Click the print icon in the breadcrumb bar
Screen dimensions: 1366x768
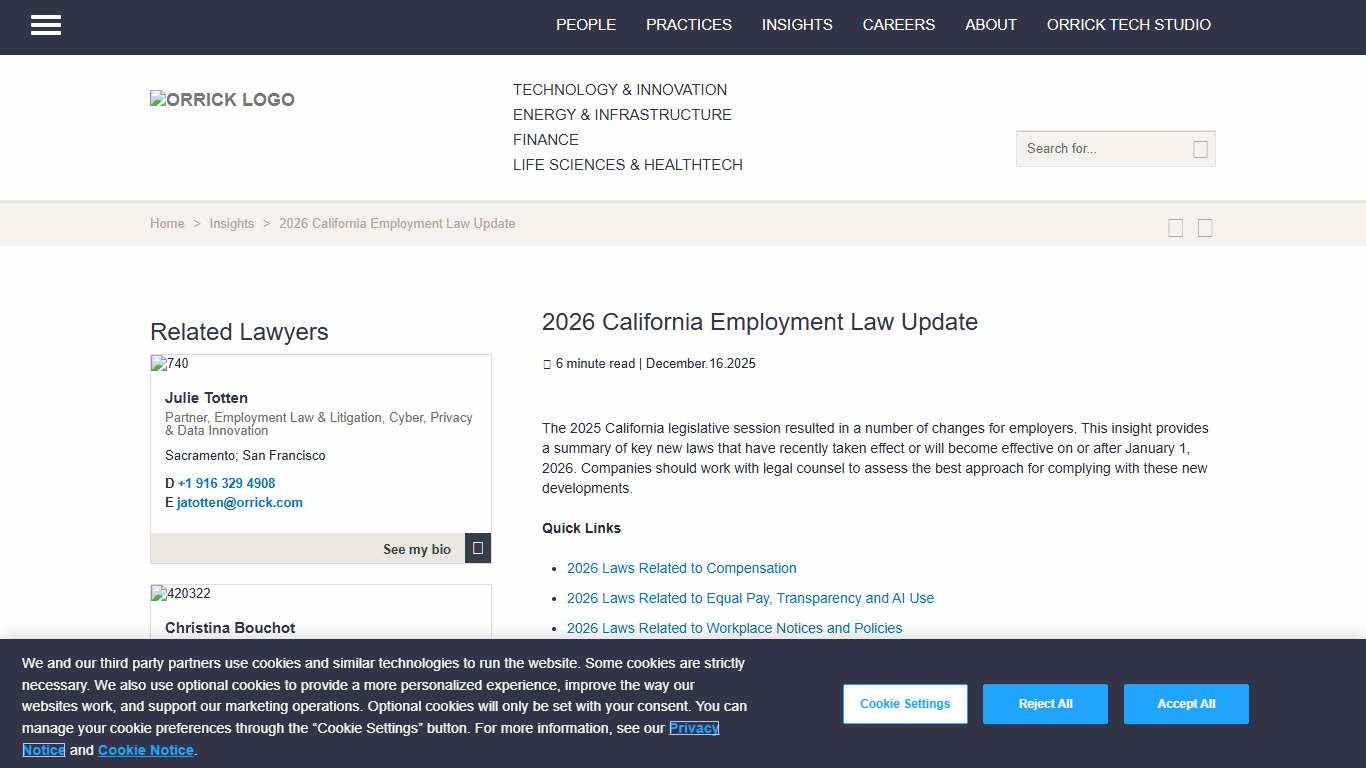[1204, 227]
